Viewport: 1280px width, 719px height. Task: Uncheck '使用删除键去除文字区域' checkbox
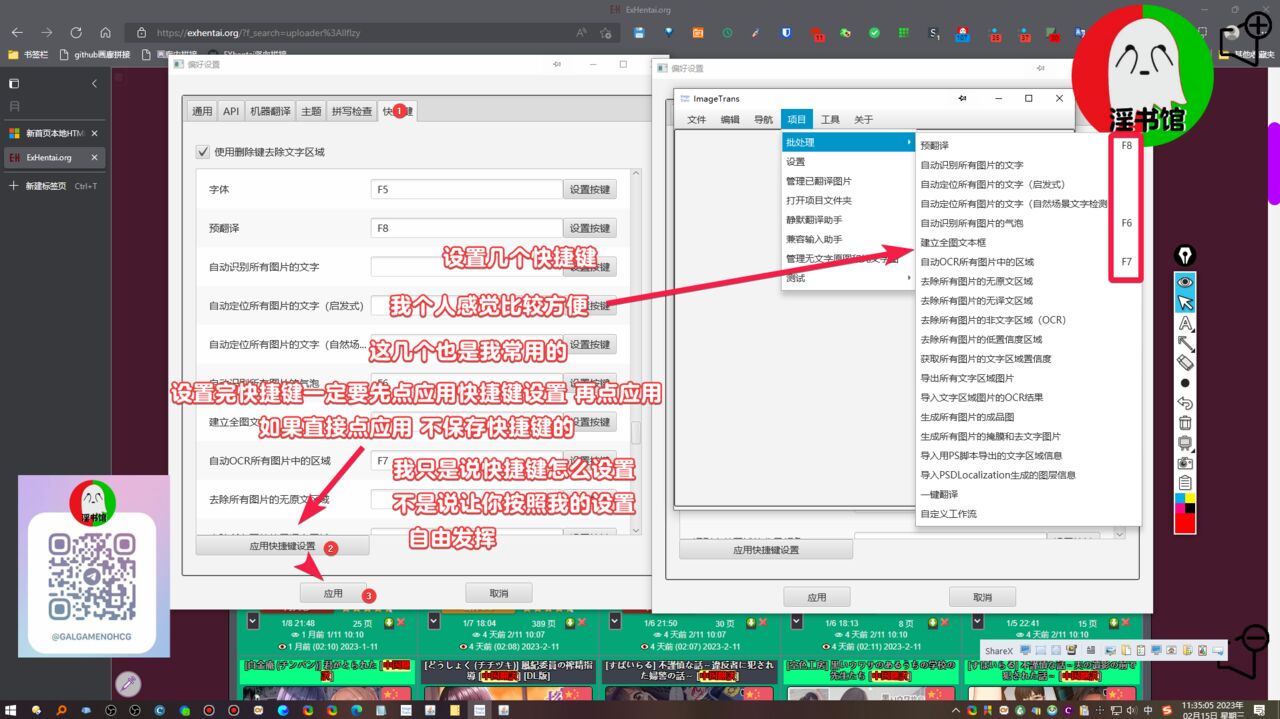pos(203,152)
